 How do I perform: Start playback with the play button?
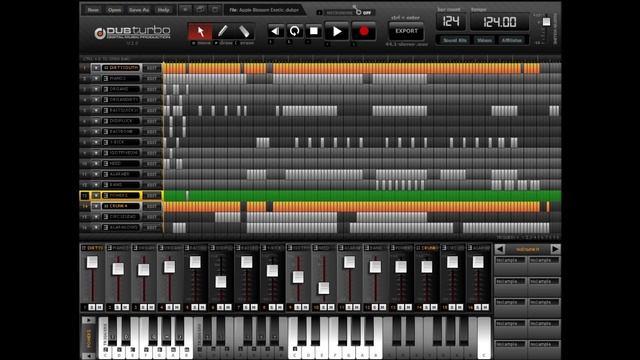pyautogui.click(x=337, y=31)
